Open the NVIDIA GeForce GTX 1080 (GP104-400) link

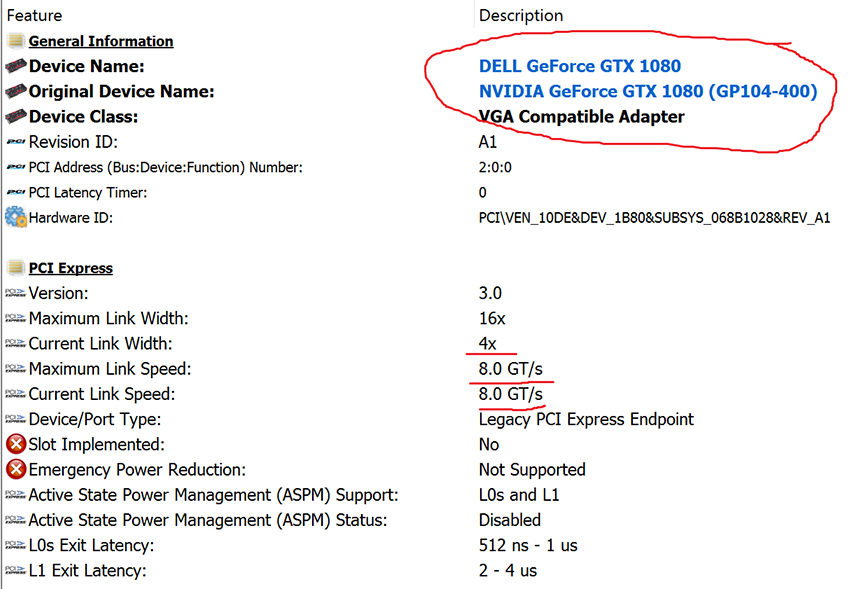tap(648, 91)
